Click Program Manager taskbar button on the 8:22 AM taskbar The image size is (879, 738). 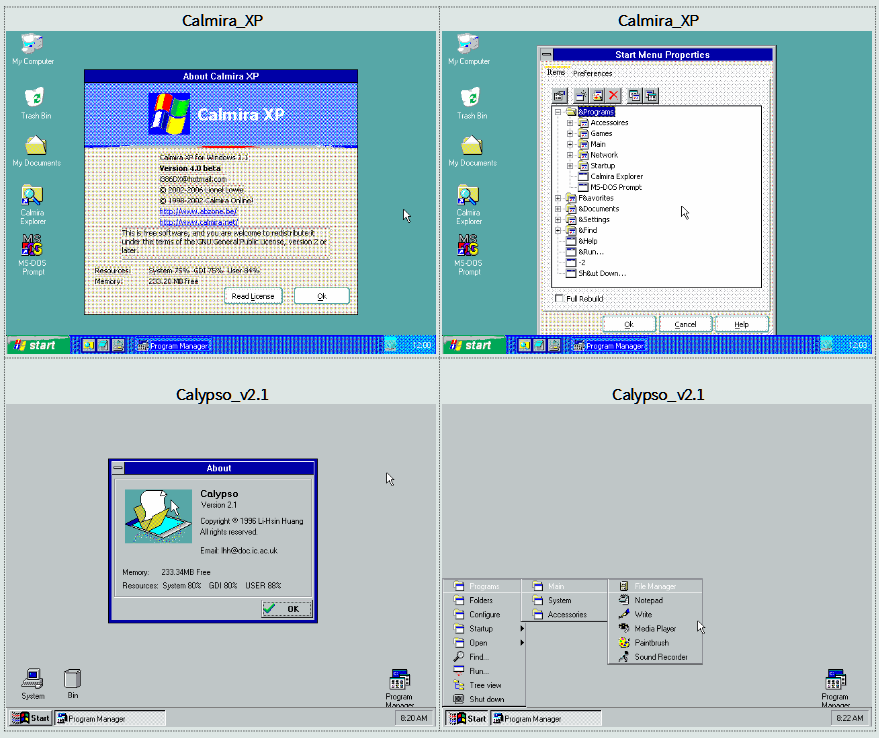pyautogui.click(x=546, y=718)
